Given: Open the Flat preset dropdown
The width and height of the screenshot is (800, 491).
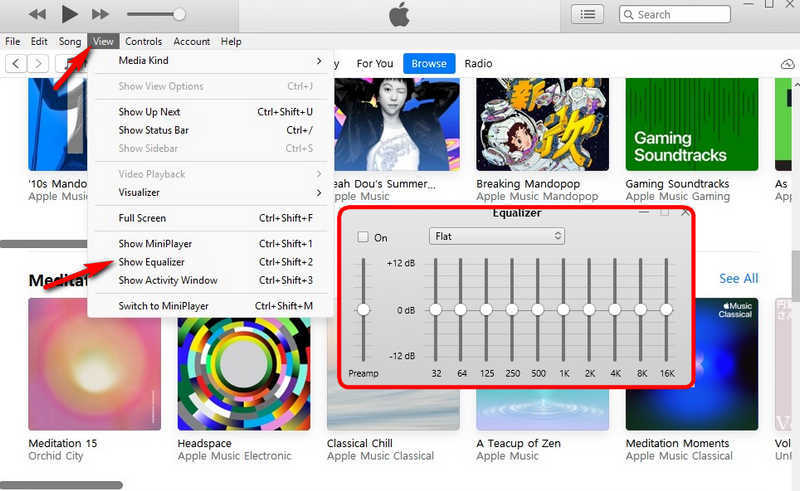Looking at the screenshot, I should click(x=497, y=236).
